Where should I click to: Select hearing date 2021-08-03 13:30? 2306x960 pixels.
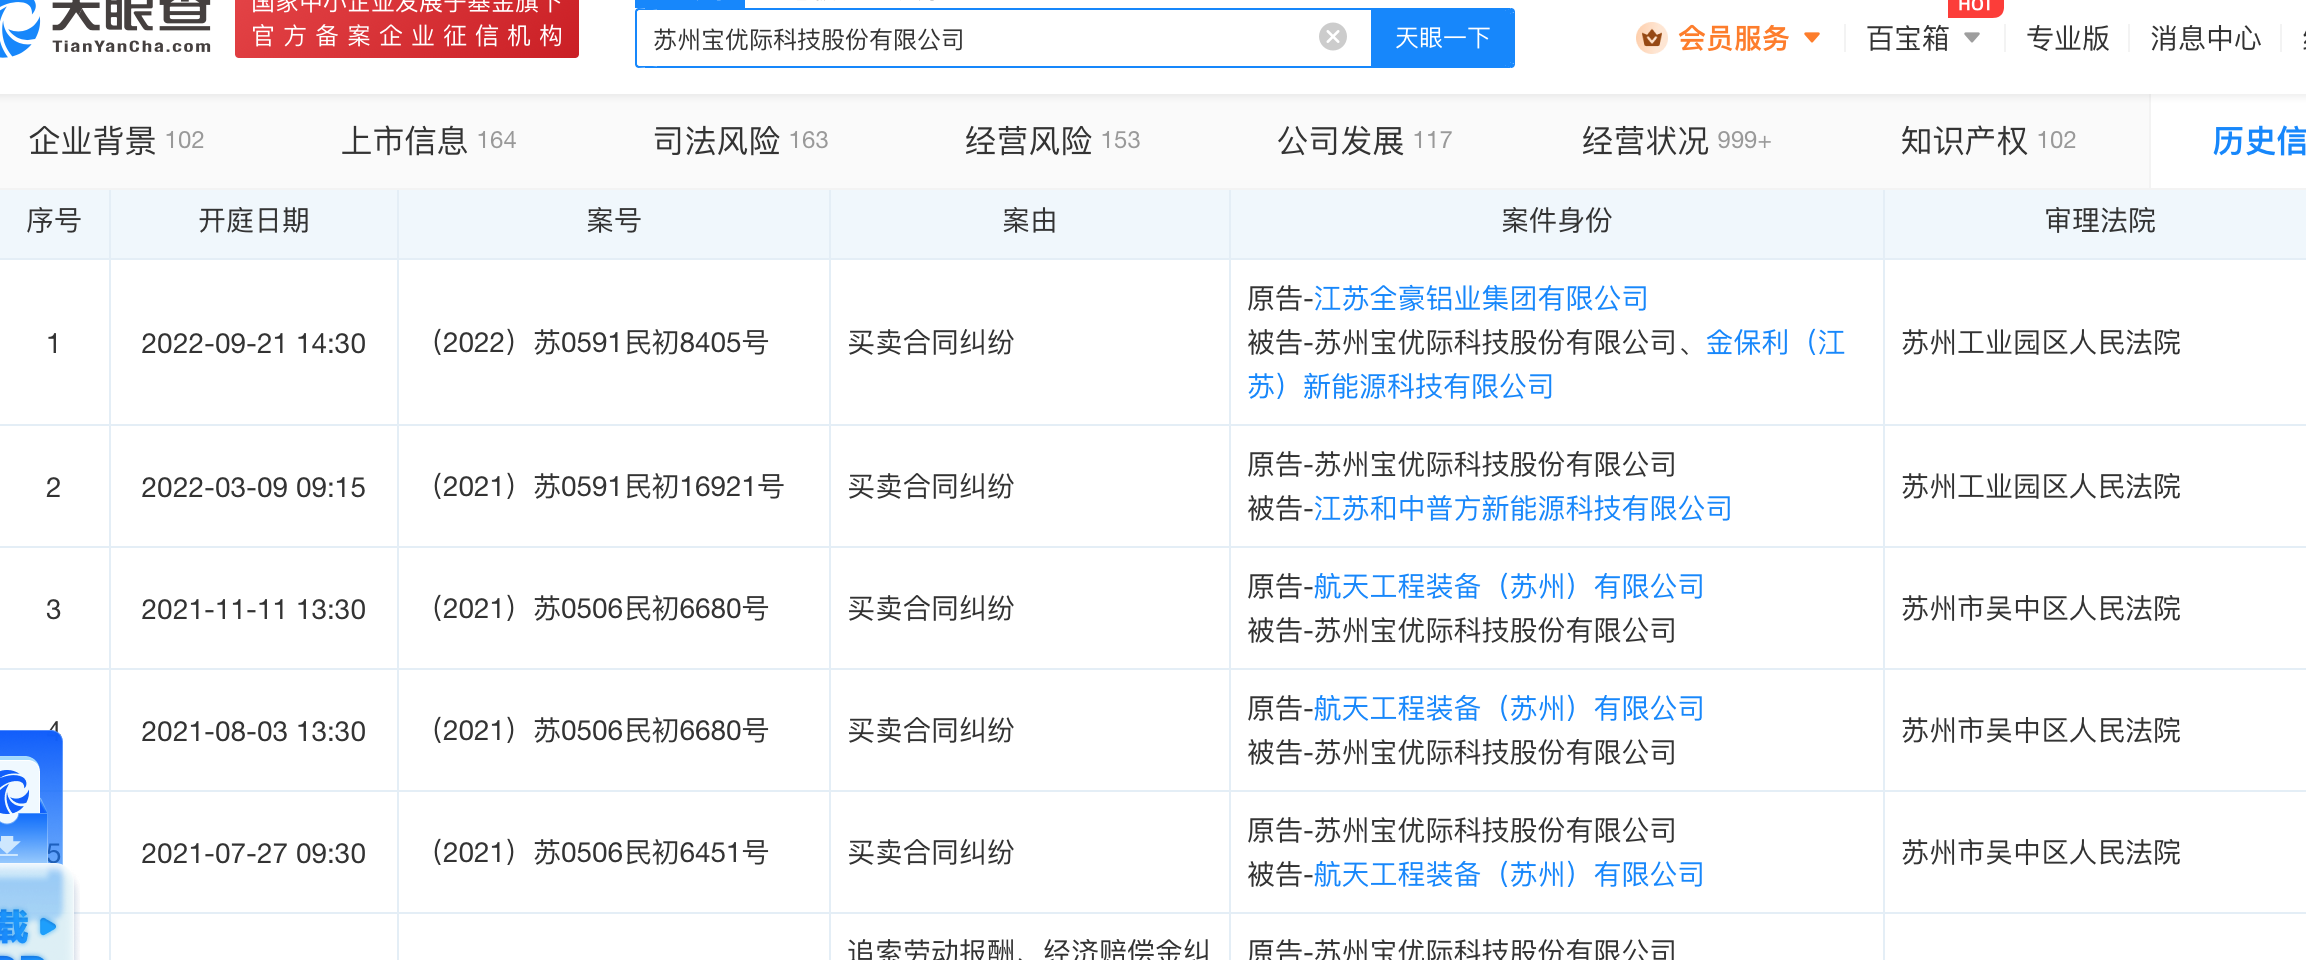[x=254, y=731]
